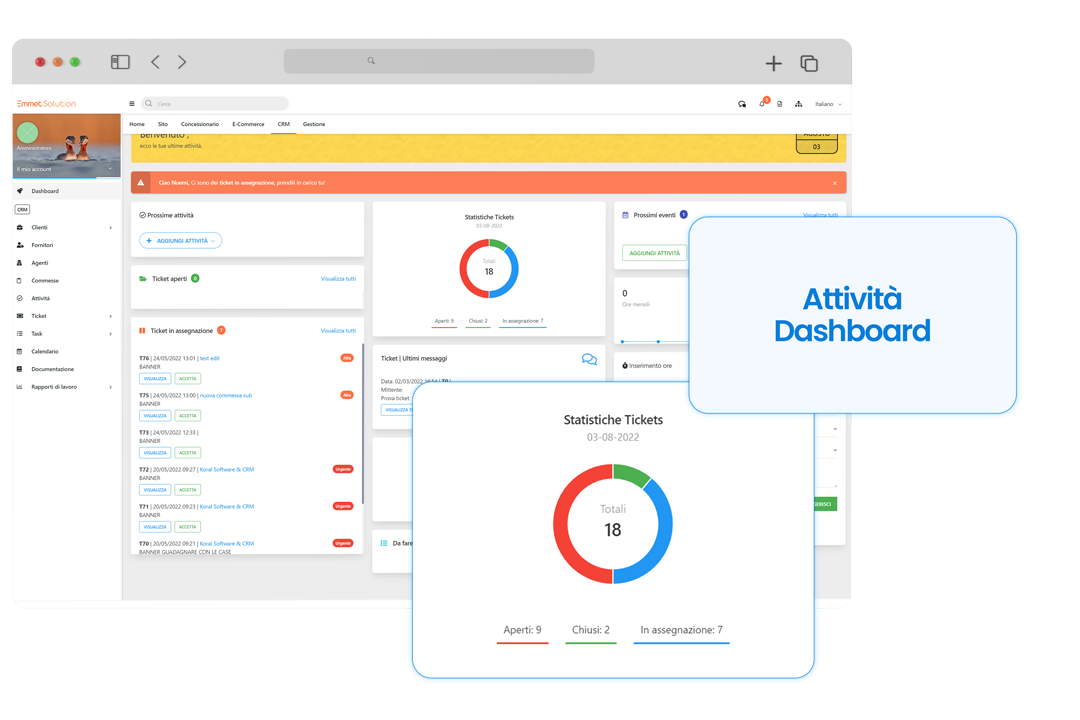Click the Cerca search field
Image resolution: width=1080 pixels, height=720 pixels.
click(x=215, y=103)
